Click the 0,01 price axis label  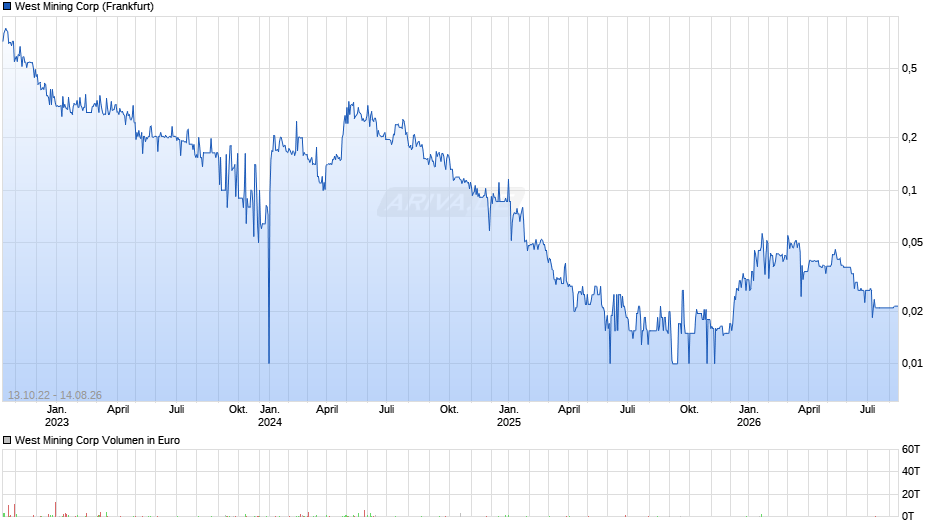point(912,363)
